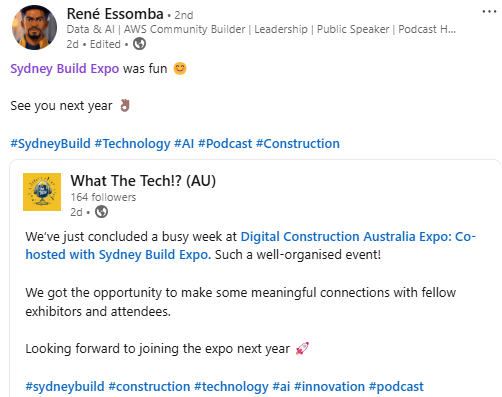Open the three-dot post options menu
The image size is (502, 397).
[489, 12]
